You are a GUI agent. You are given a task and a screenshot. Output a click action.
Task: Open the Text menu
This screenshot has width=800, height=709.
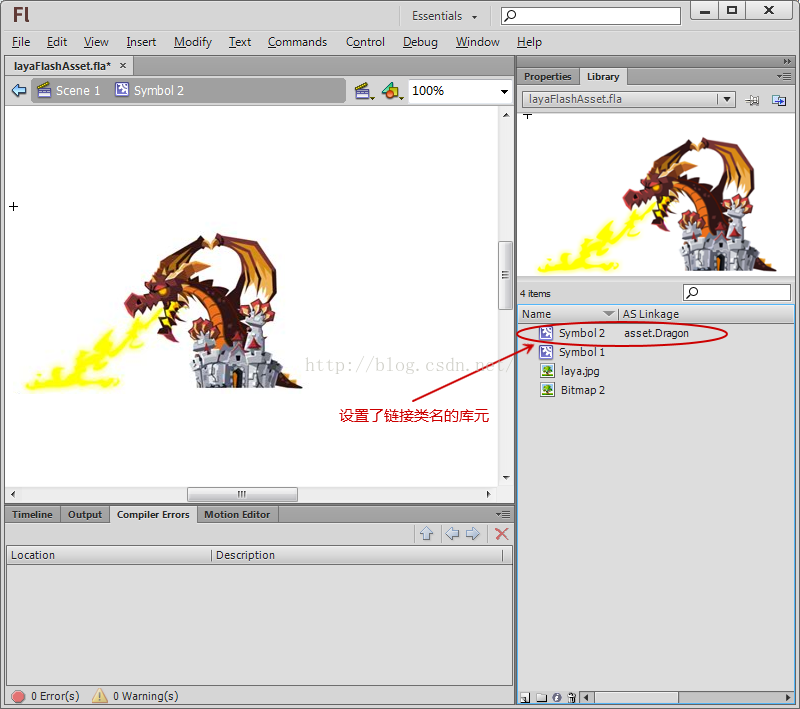[x=240, y=42]
